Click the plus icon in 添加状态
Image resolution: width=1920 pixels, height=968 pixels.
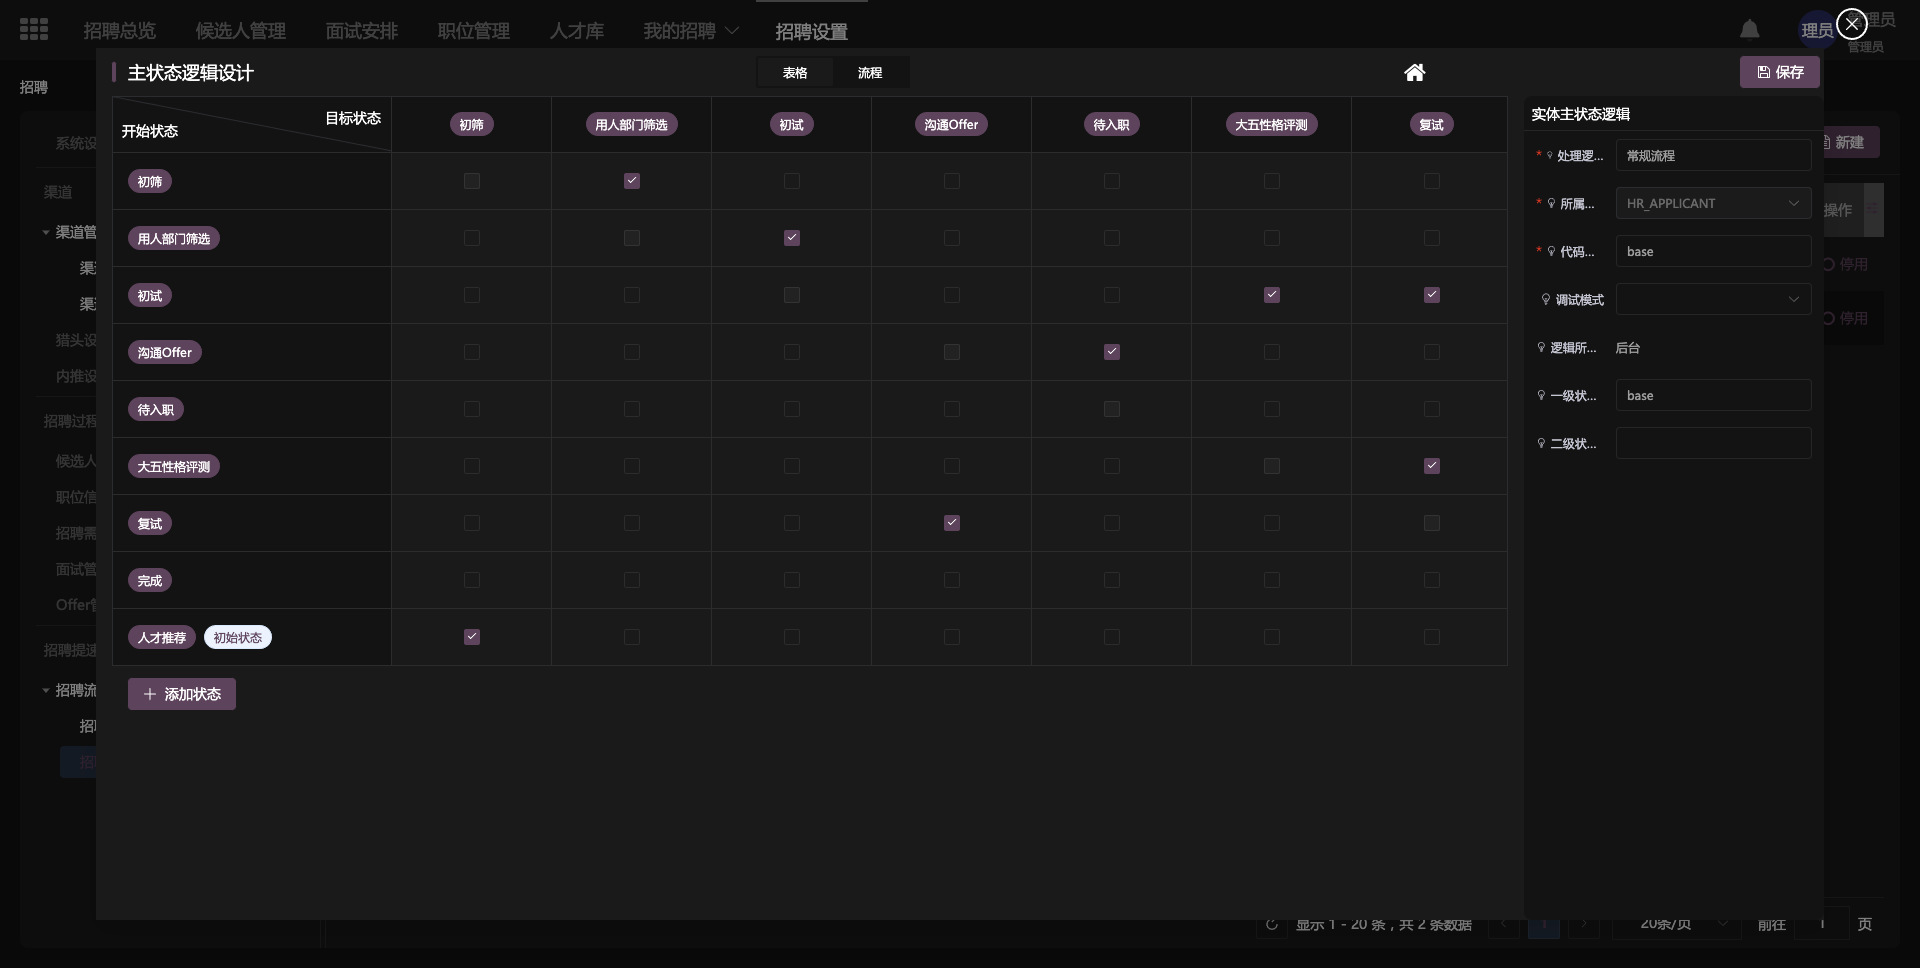pyautogui.click(x=150, y=694)
